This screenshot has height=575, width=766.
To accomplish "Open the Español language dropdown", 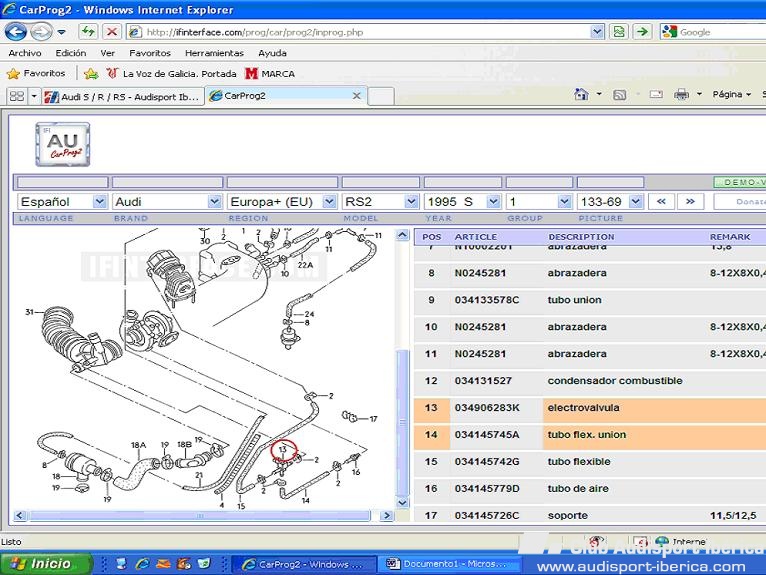I will click(62, 201).
